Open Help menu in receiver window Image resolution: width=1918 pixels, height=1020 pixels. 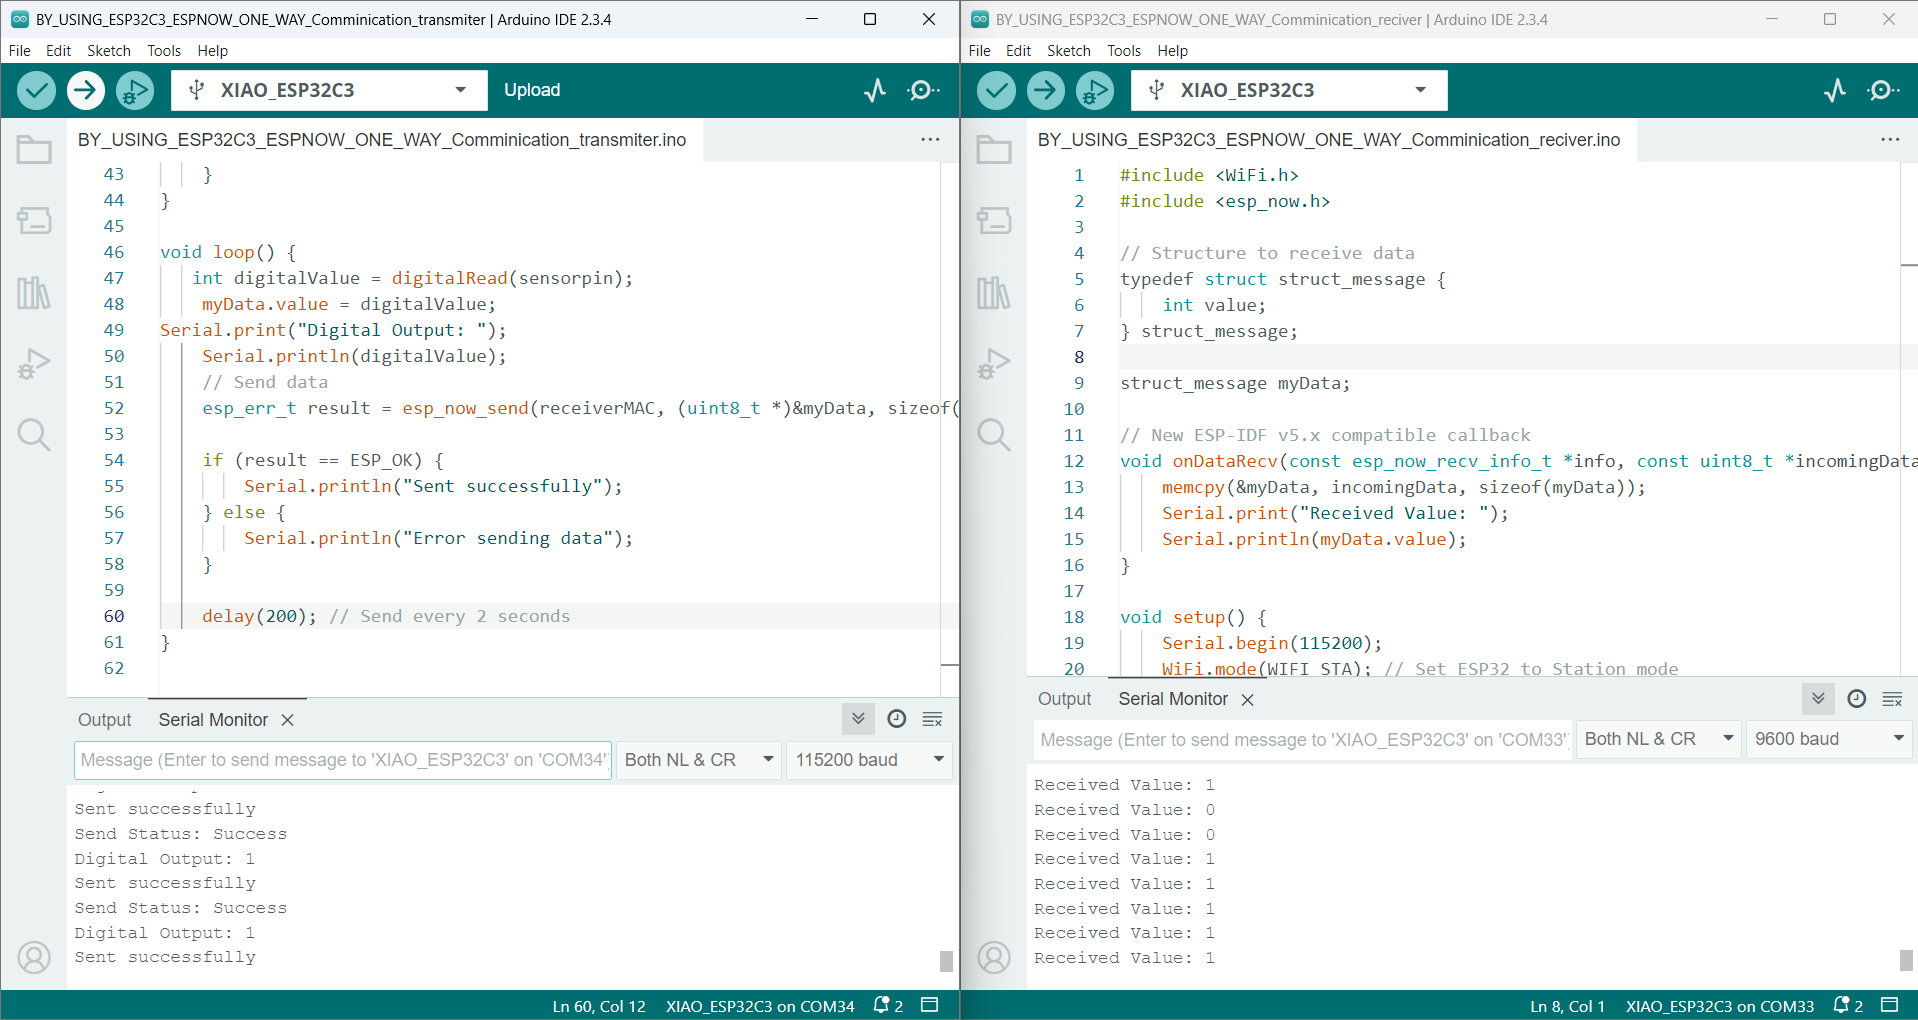click(x=1173, y=51)
